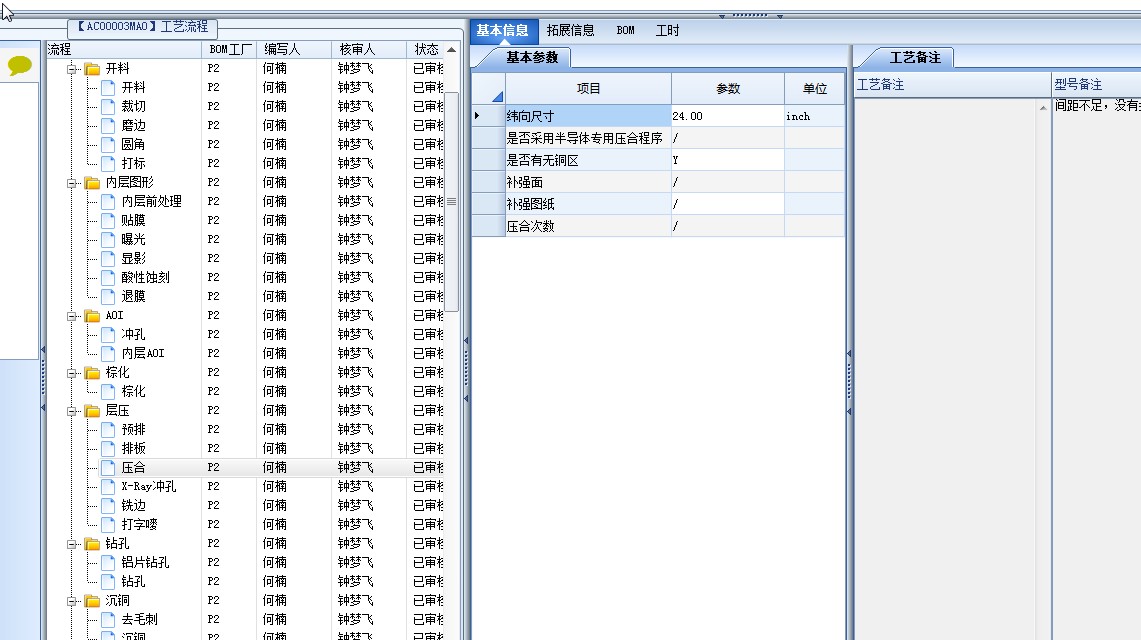
Task: Select the 基本参数 sub-tab
Action: click(x=532, y=57)
